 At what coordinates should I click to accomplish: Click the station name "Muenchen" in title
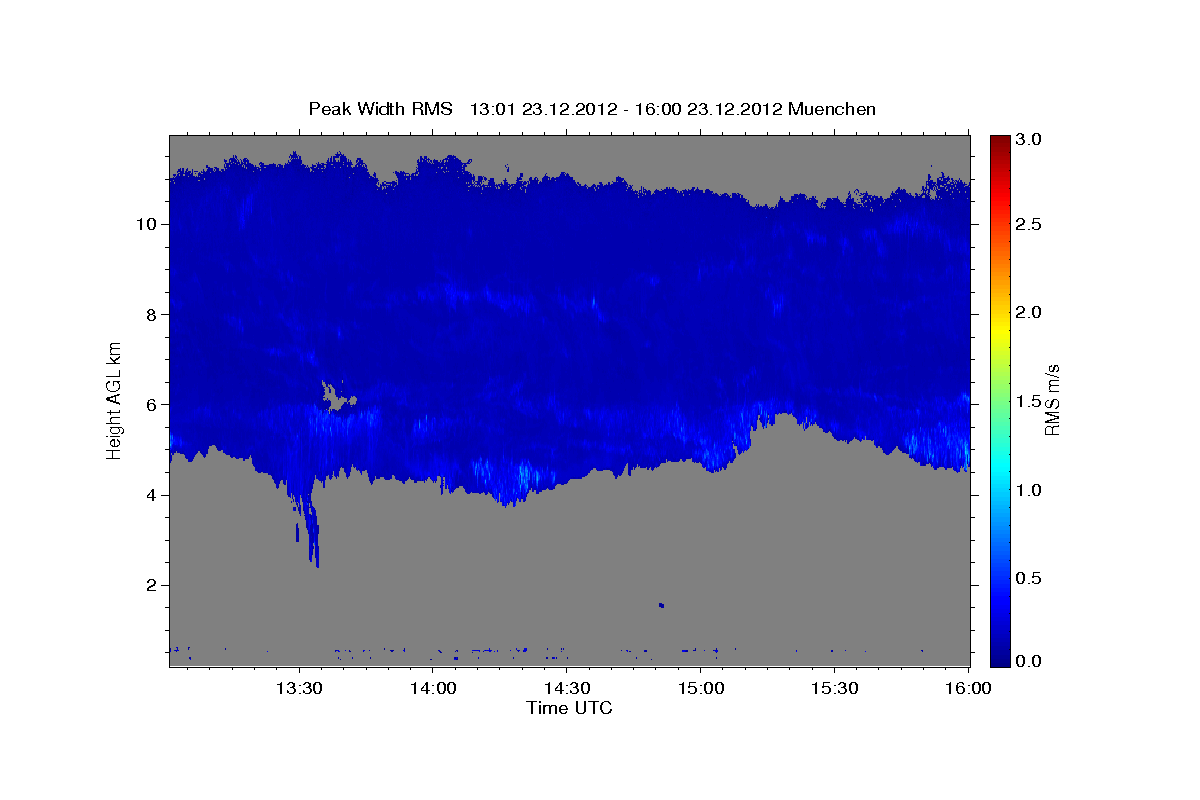pyautogui.click(x=832, y=109)
